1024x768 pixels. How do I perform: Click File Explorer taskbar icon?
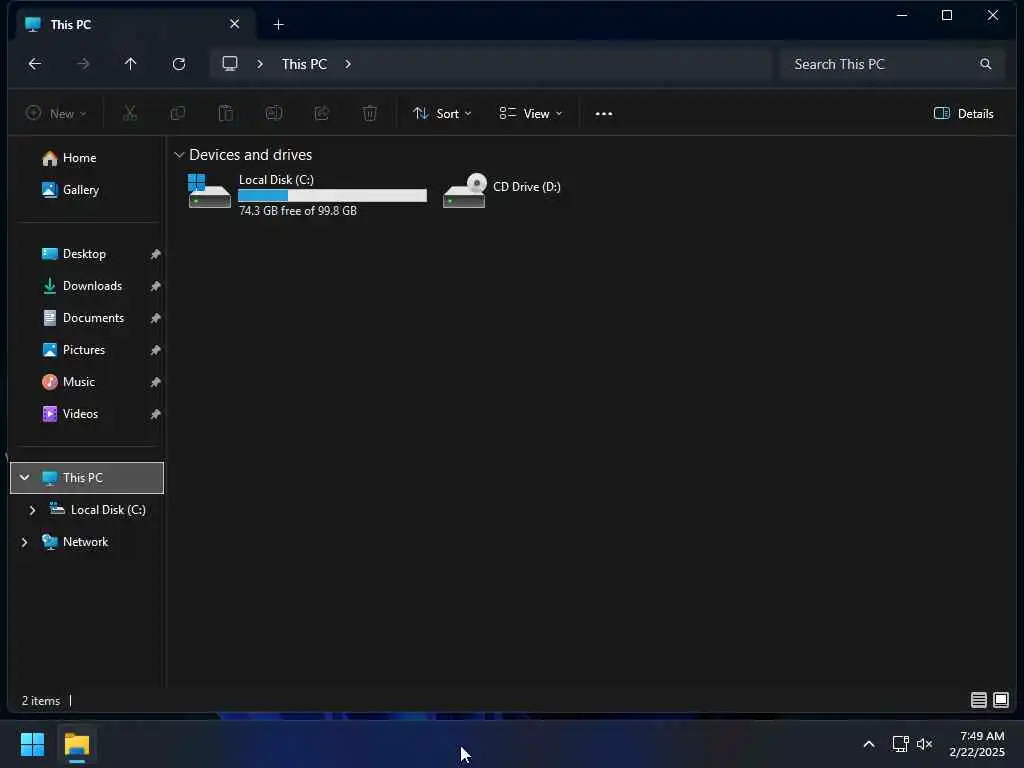(76, 745)
